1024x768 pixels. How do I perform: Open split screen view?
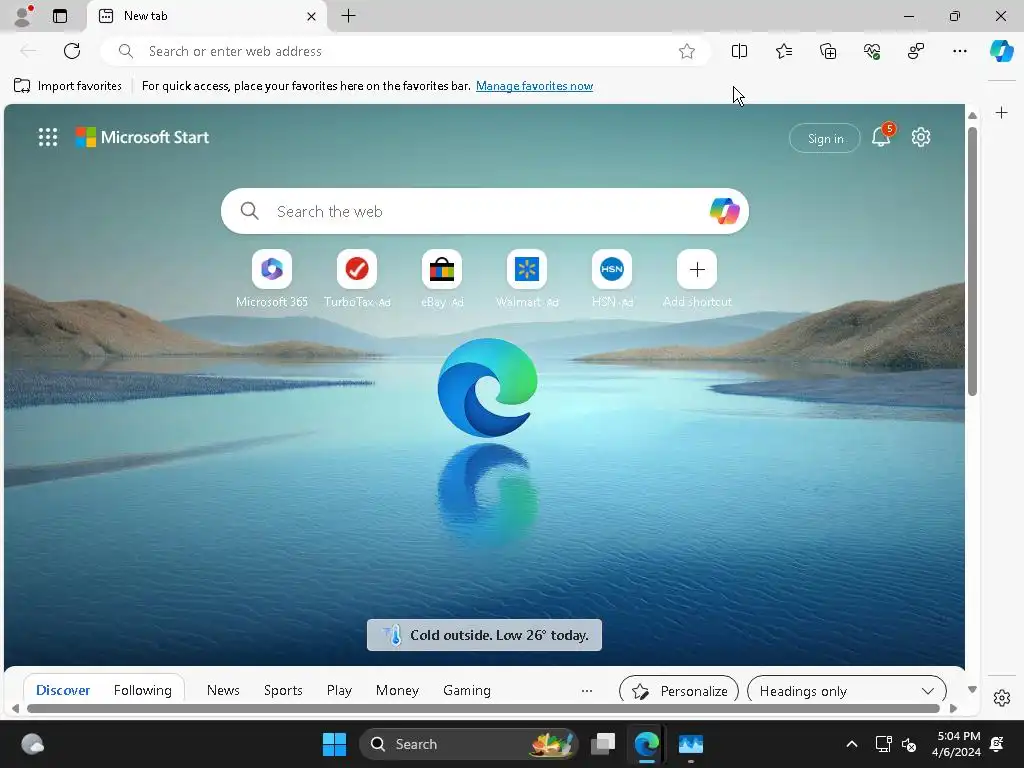pyautogui.click(x=739, y=51)
